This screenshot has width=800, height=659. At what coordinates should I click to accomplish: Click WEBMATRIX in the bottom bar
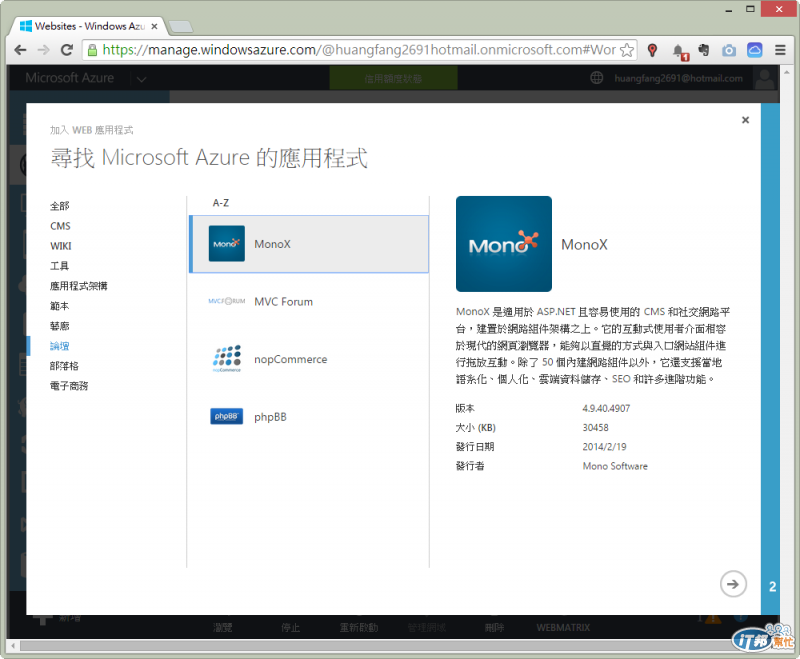tap(563, 627)
